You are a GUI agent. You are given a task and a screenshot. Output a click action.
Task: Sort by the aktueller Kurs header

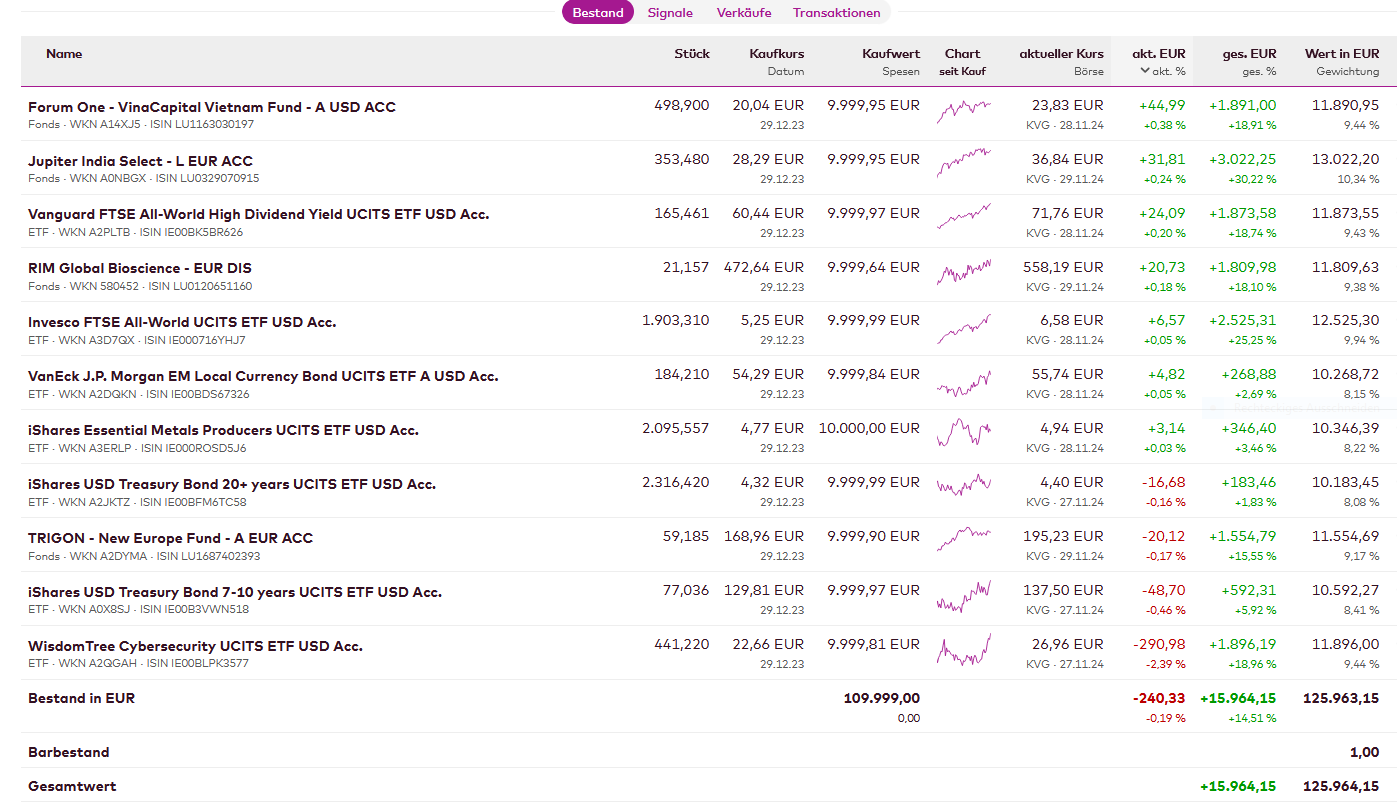click(x=1061, y=54)
